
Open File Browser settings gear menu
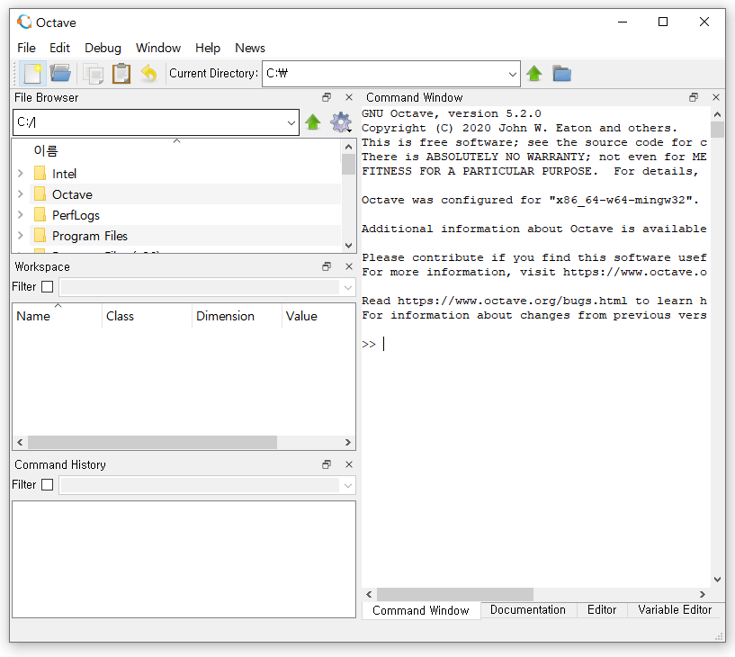(341, 122)
